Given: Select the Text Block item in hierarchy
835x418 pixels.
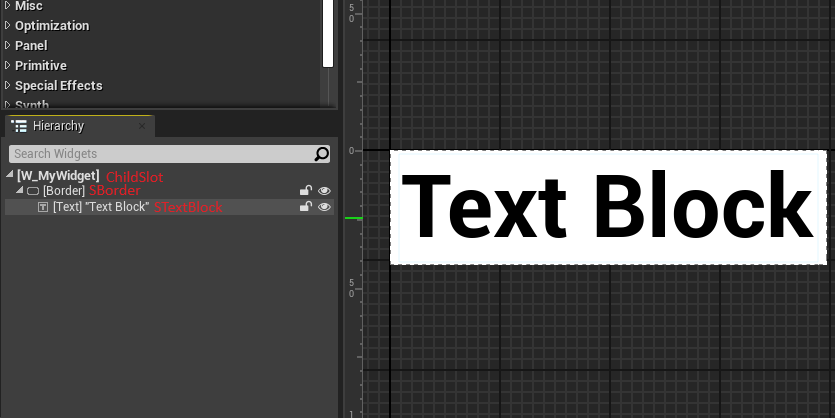Looking at the screenshot, I should (x=100, y=207).
